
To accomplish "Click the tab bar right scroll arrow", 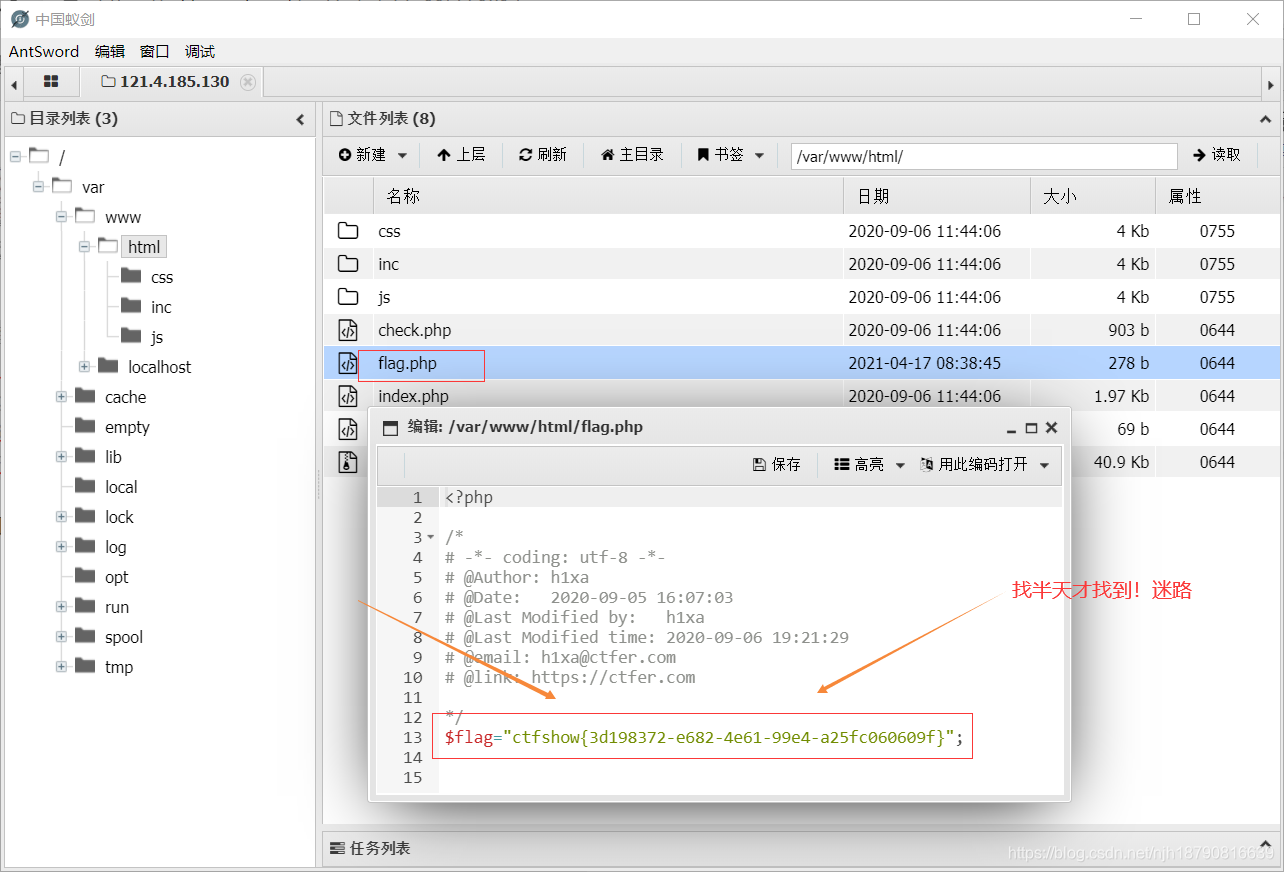I will pos(1270,84).
